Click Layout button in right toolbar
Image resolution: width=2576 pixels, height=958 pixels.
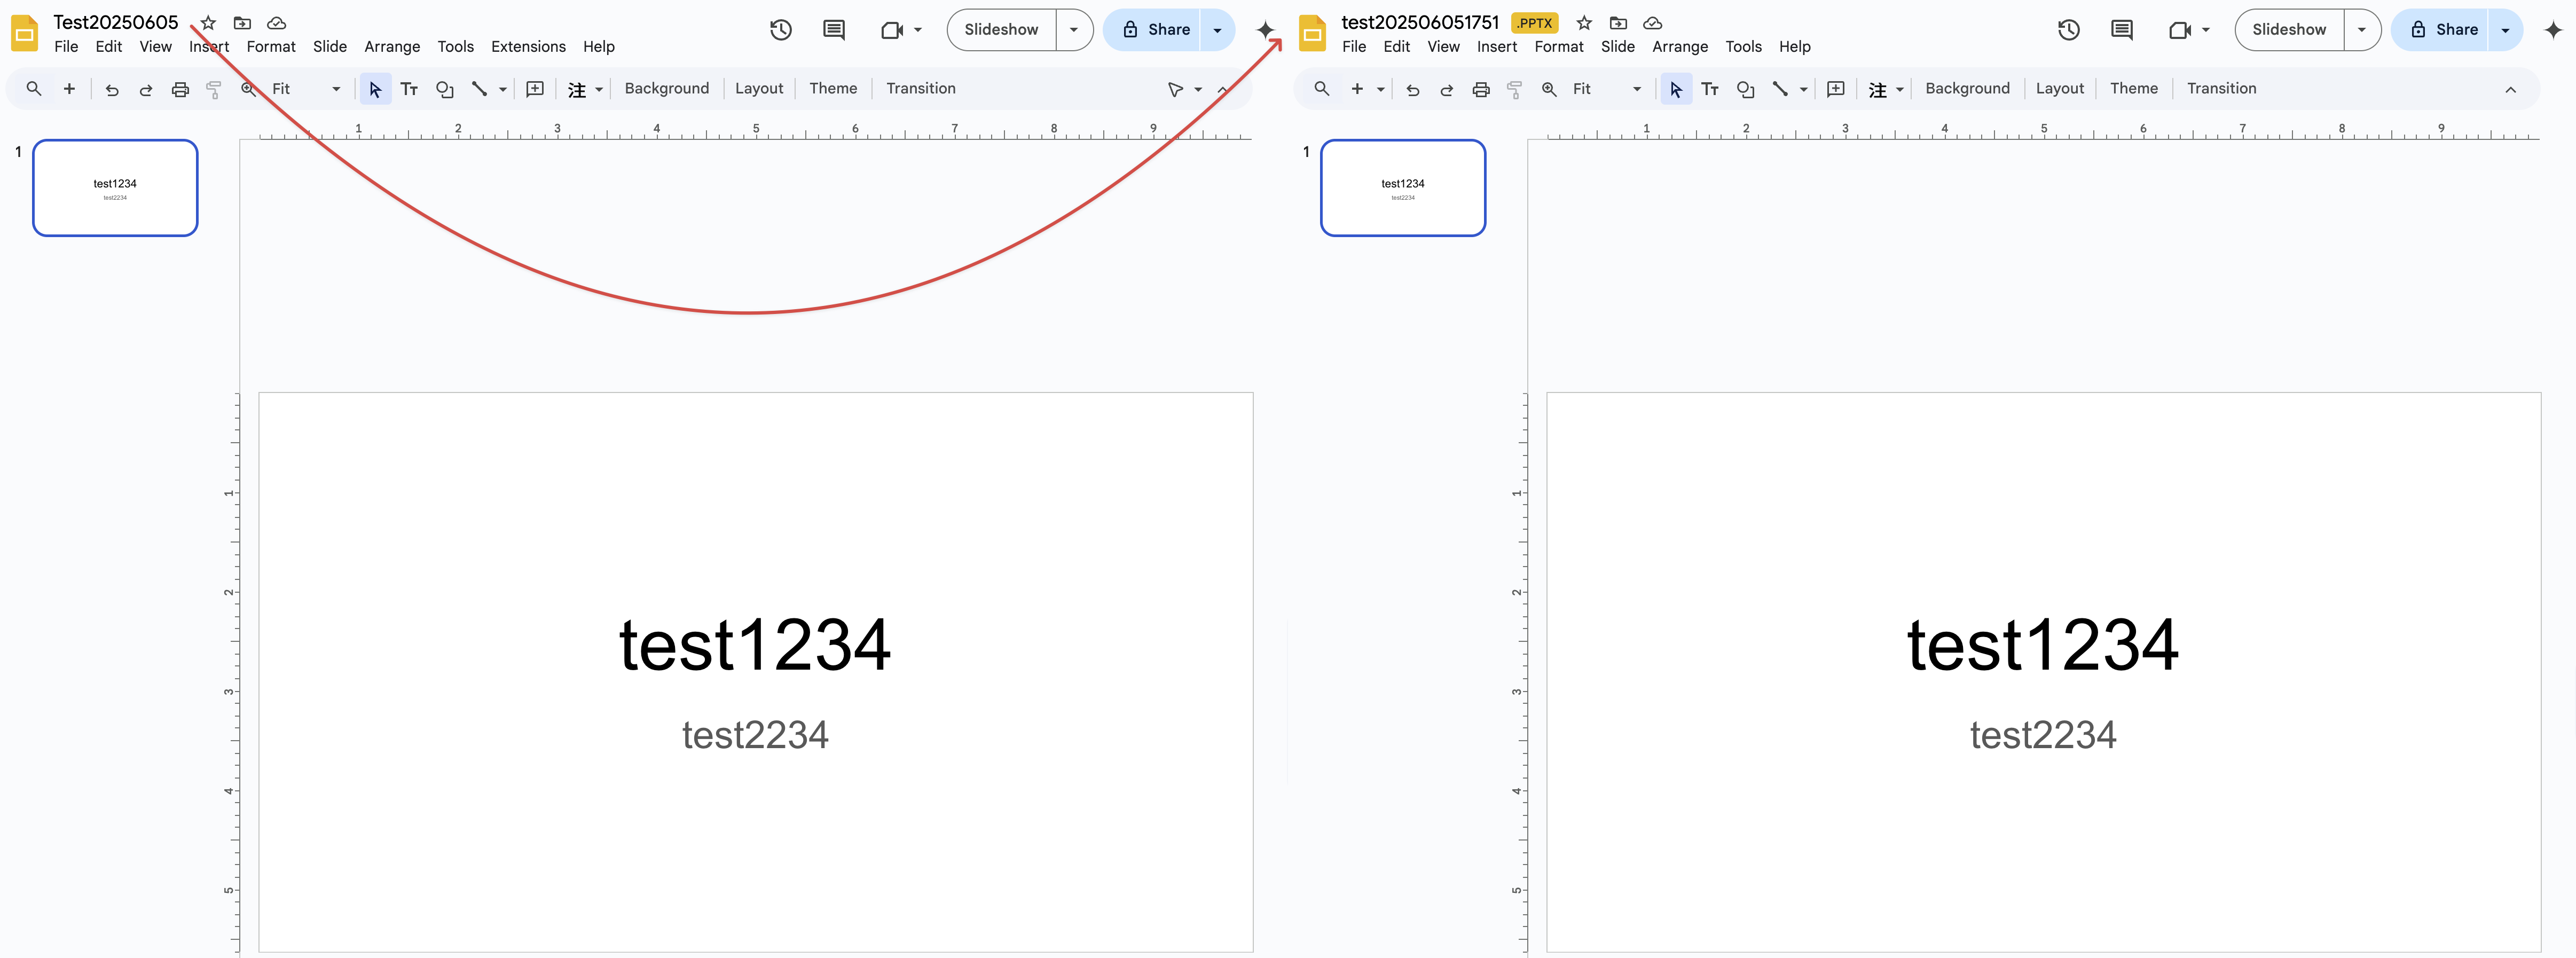coord(2060,89)
